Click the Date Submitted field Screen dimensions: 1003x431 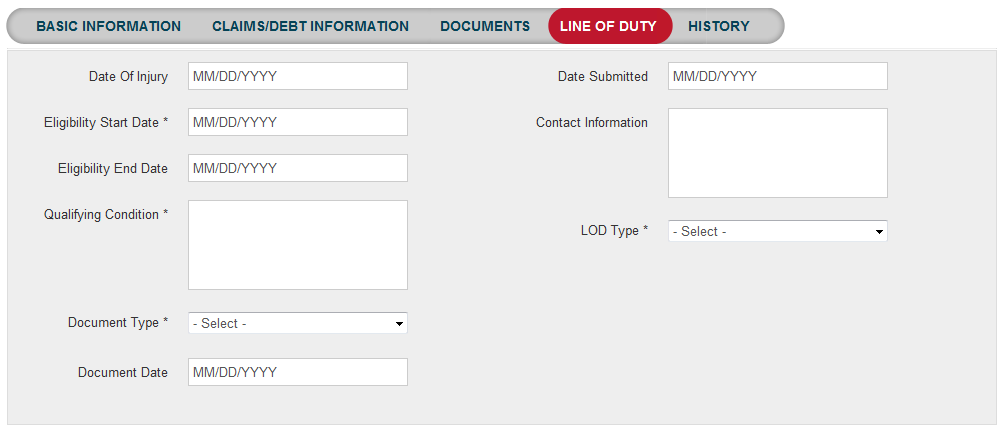click(777, 76)
